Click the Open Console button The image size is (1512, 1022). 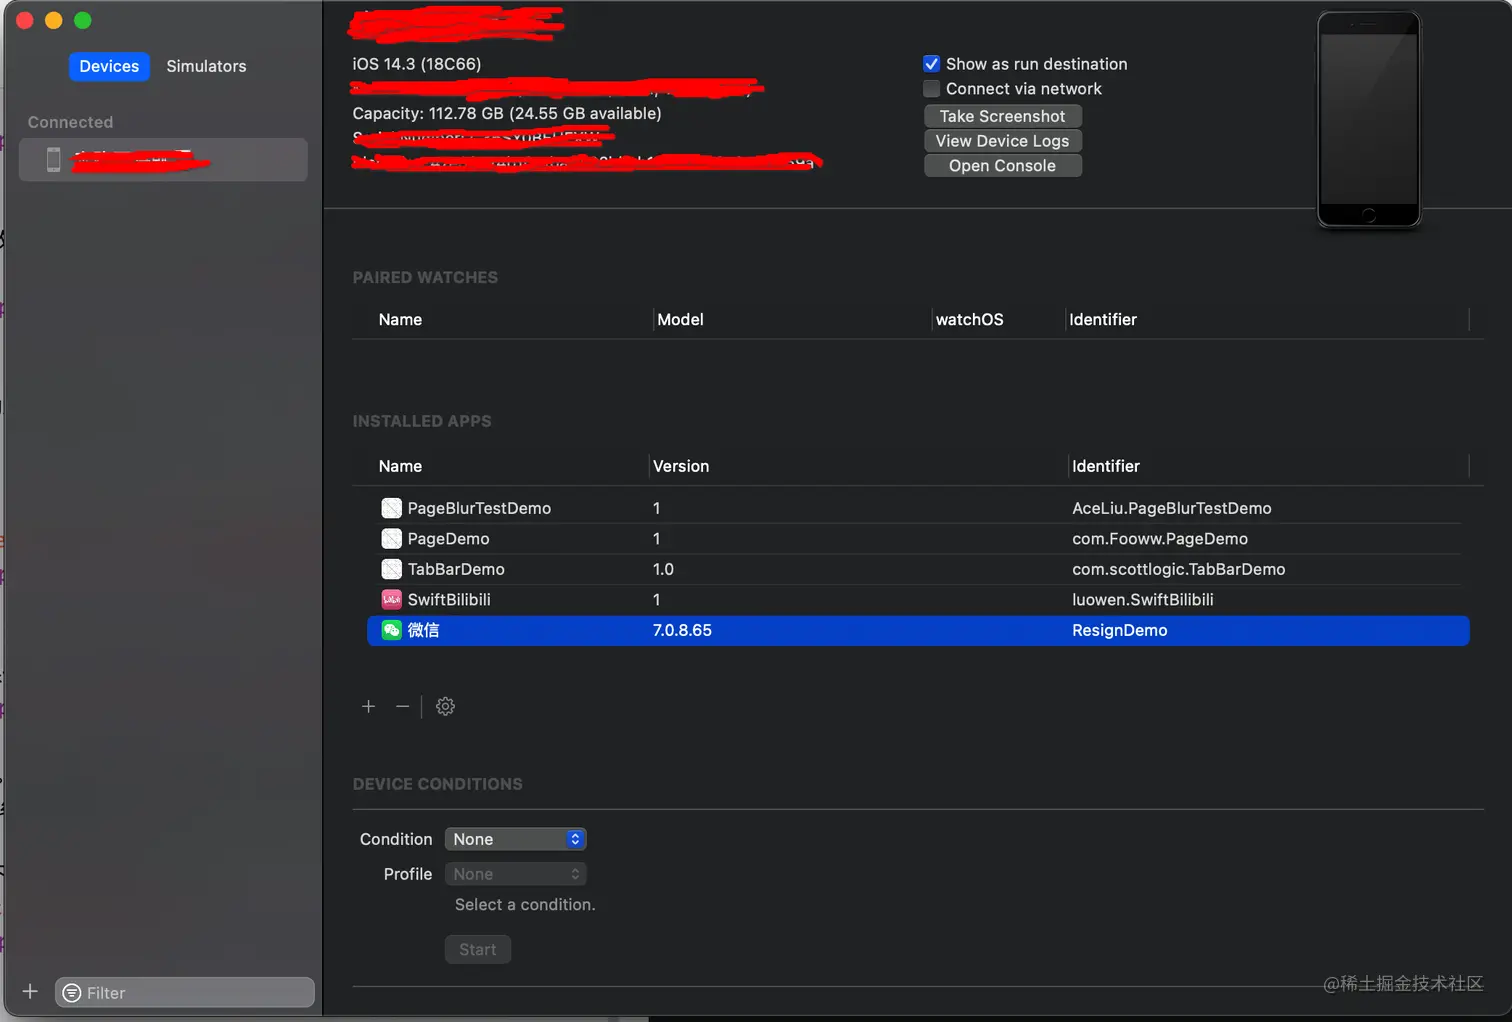pos(1002,166)
